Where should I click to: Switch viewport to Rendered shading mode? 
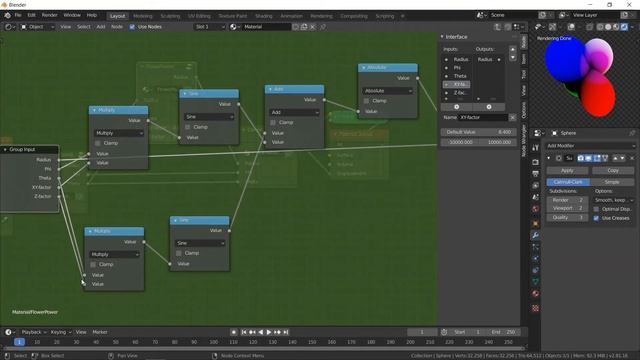click(x=624, y=27)
